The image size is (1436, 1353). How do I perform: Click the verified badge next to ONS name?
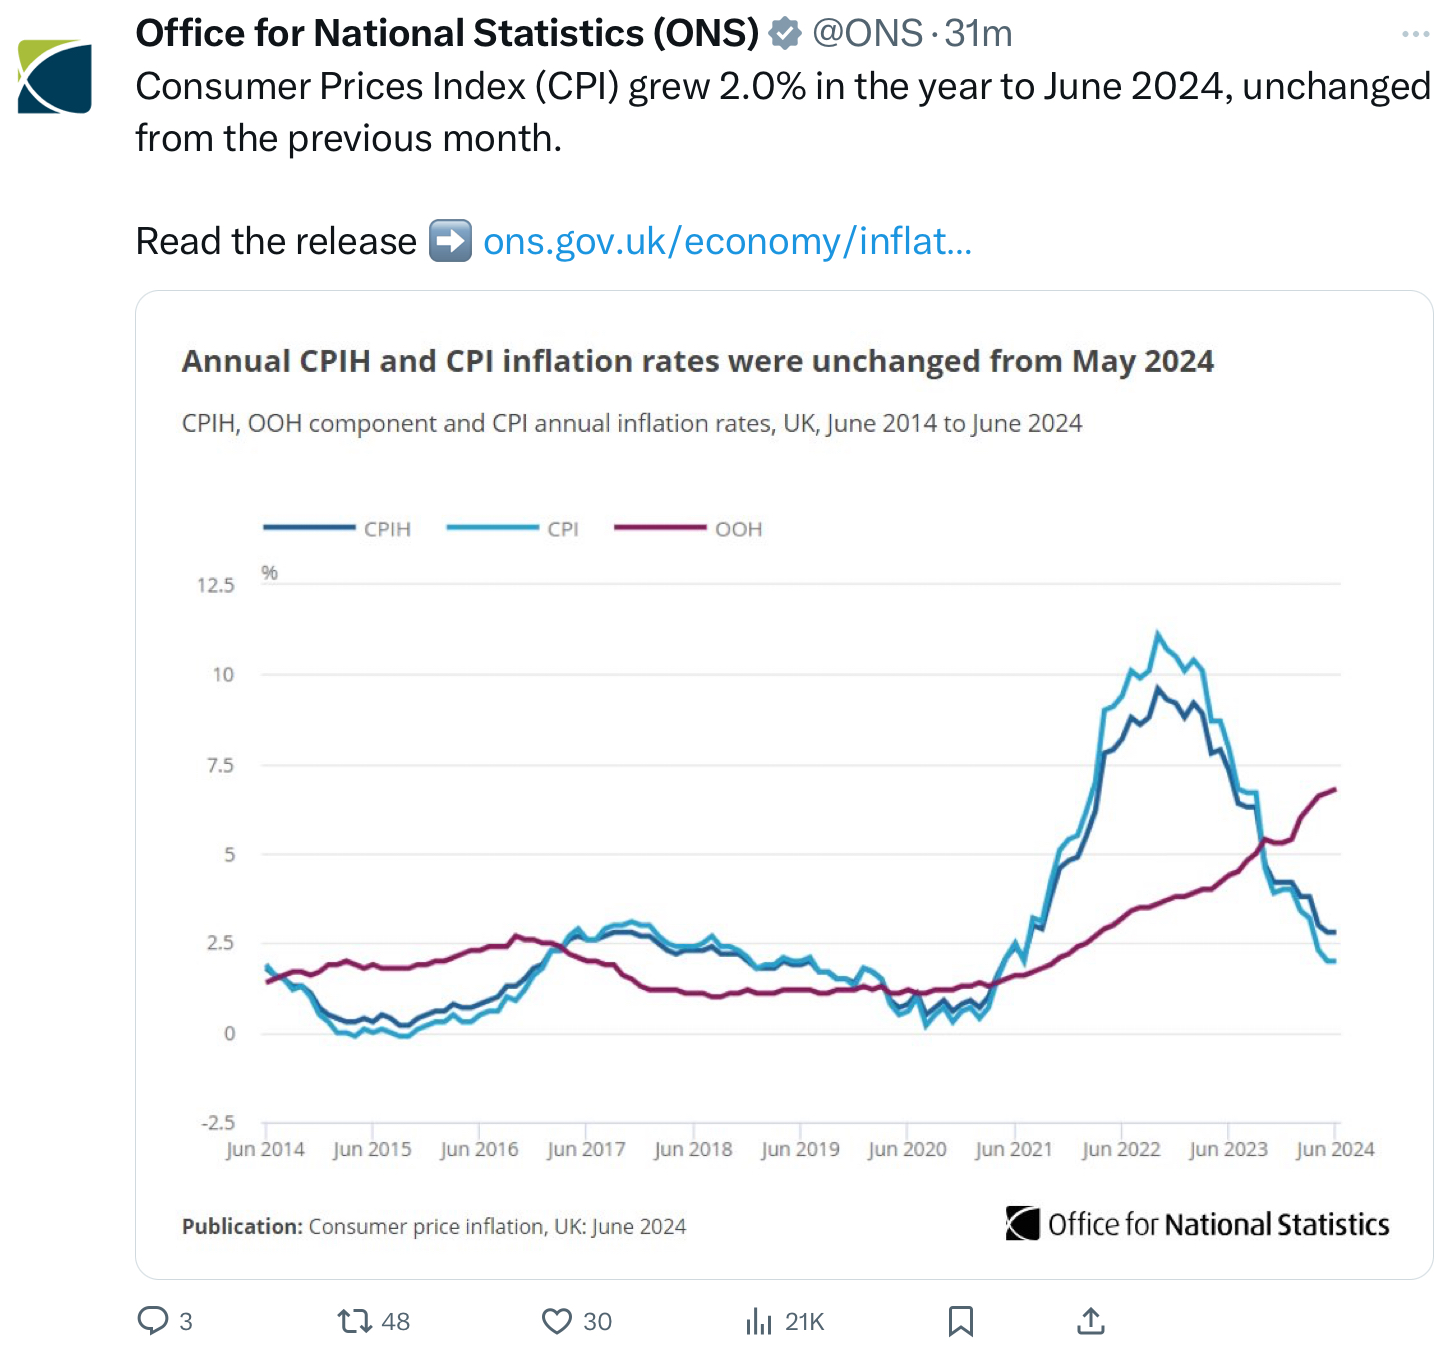point(784,31)
